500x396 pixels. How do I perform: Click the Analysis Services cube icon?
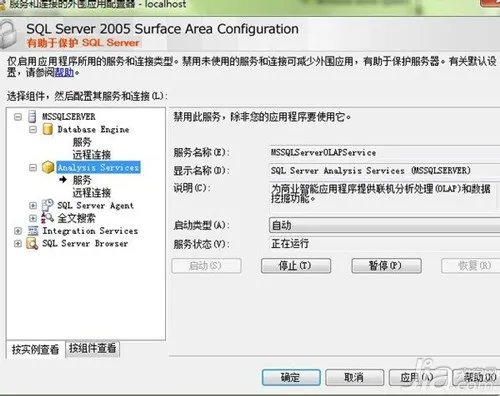tap(48, 167)
